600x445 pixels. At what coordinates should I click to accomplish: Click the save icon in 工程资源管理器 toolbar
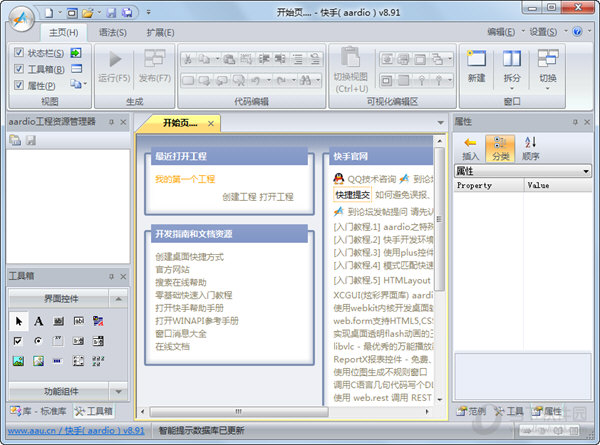[31, 140]
